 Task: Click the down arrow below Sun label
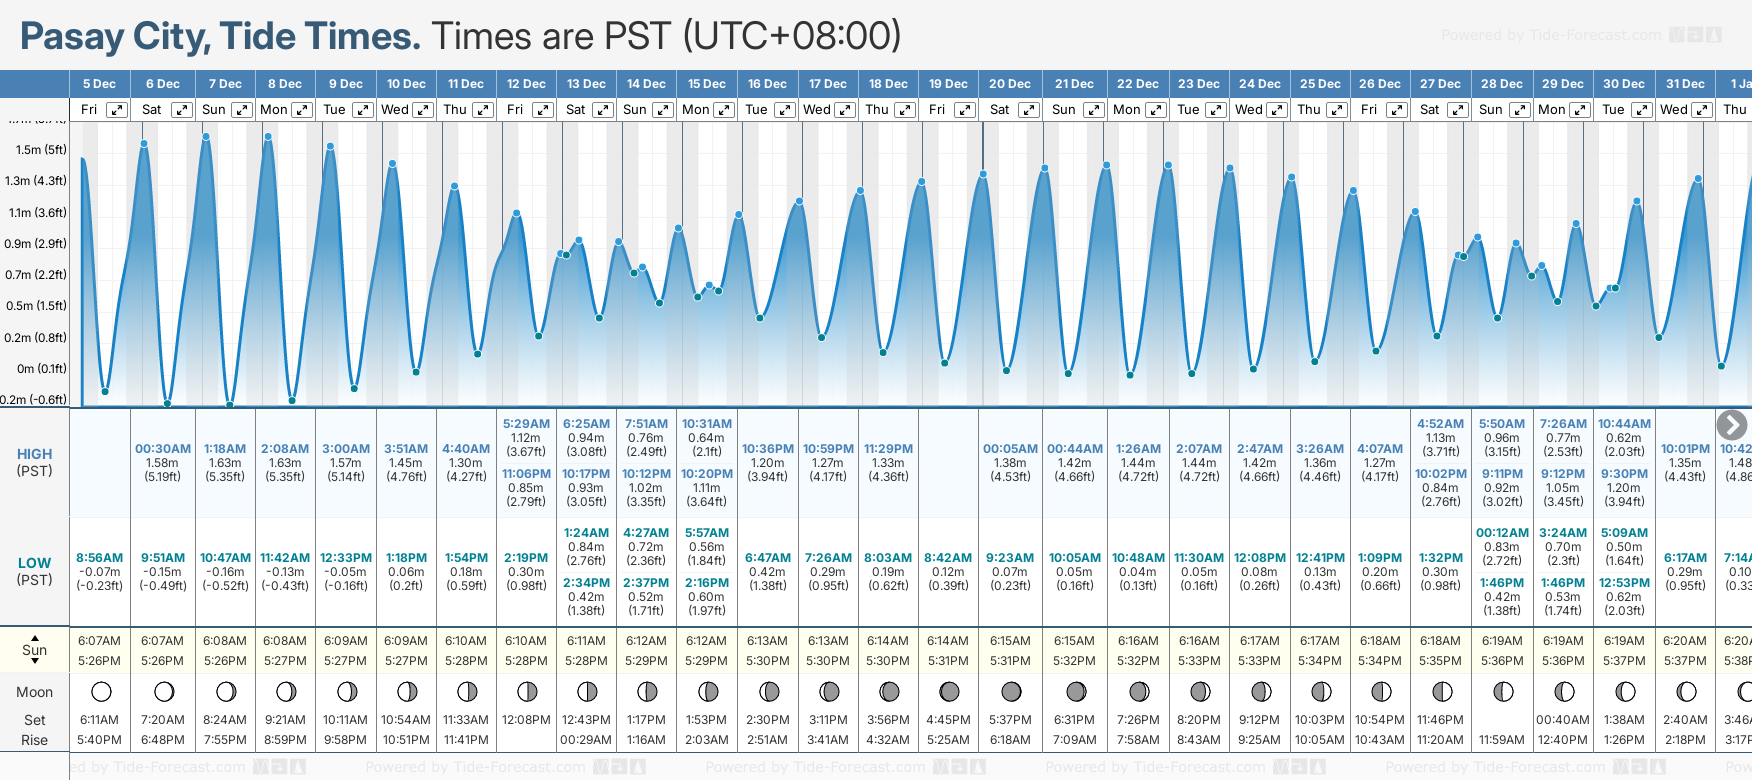point(35,662)
